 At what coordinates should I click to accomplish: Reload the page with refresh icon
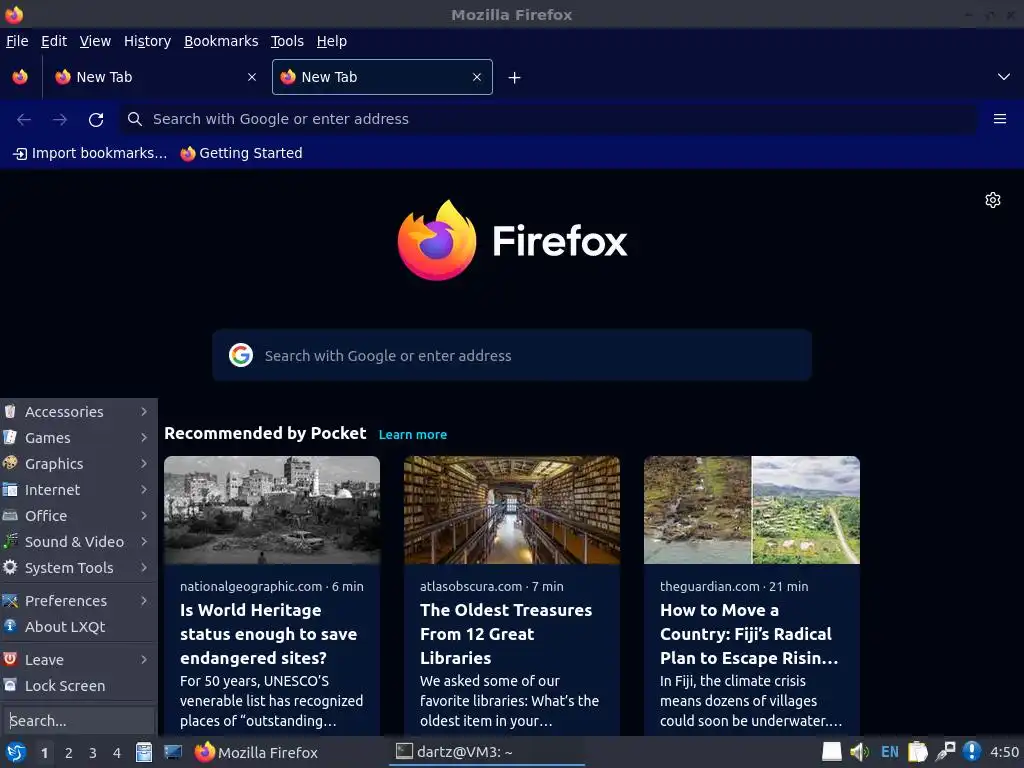click(x=96, y=120)
